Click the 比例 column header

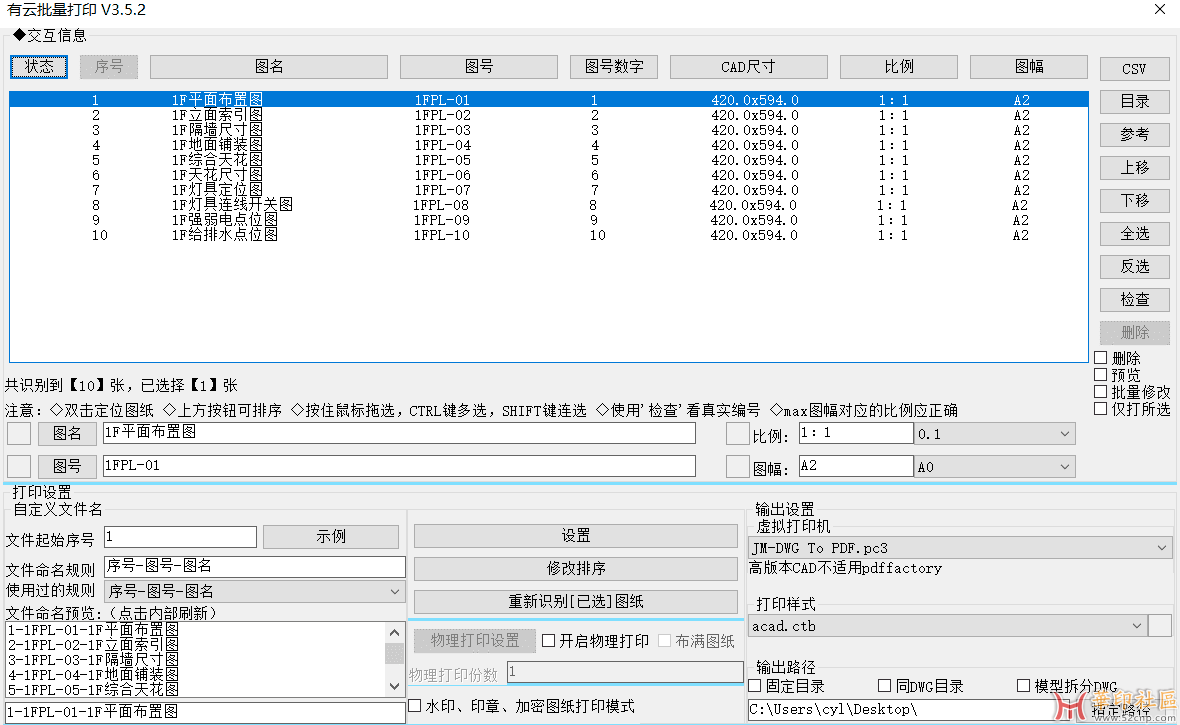tap(899, 67)
